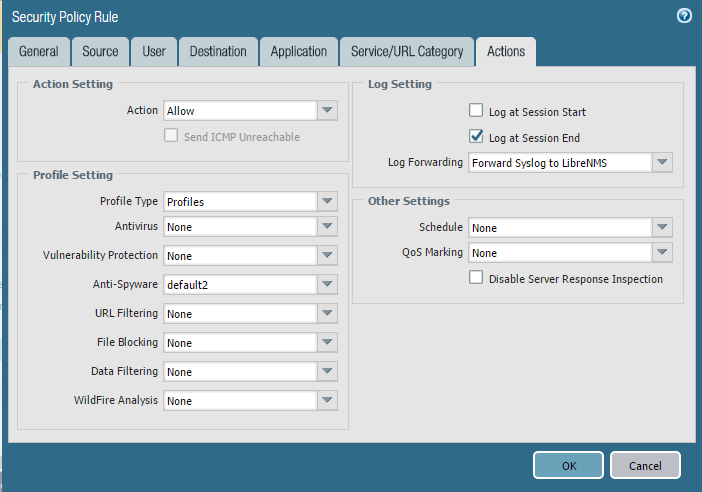Open the help icon in dialog header
This screenshot has height=492, width=702.
(x=684, y=16)
